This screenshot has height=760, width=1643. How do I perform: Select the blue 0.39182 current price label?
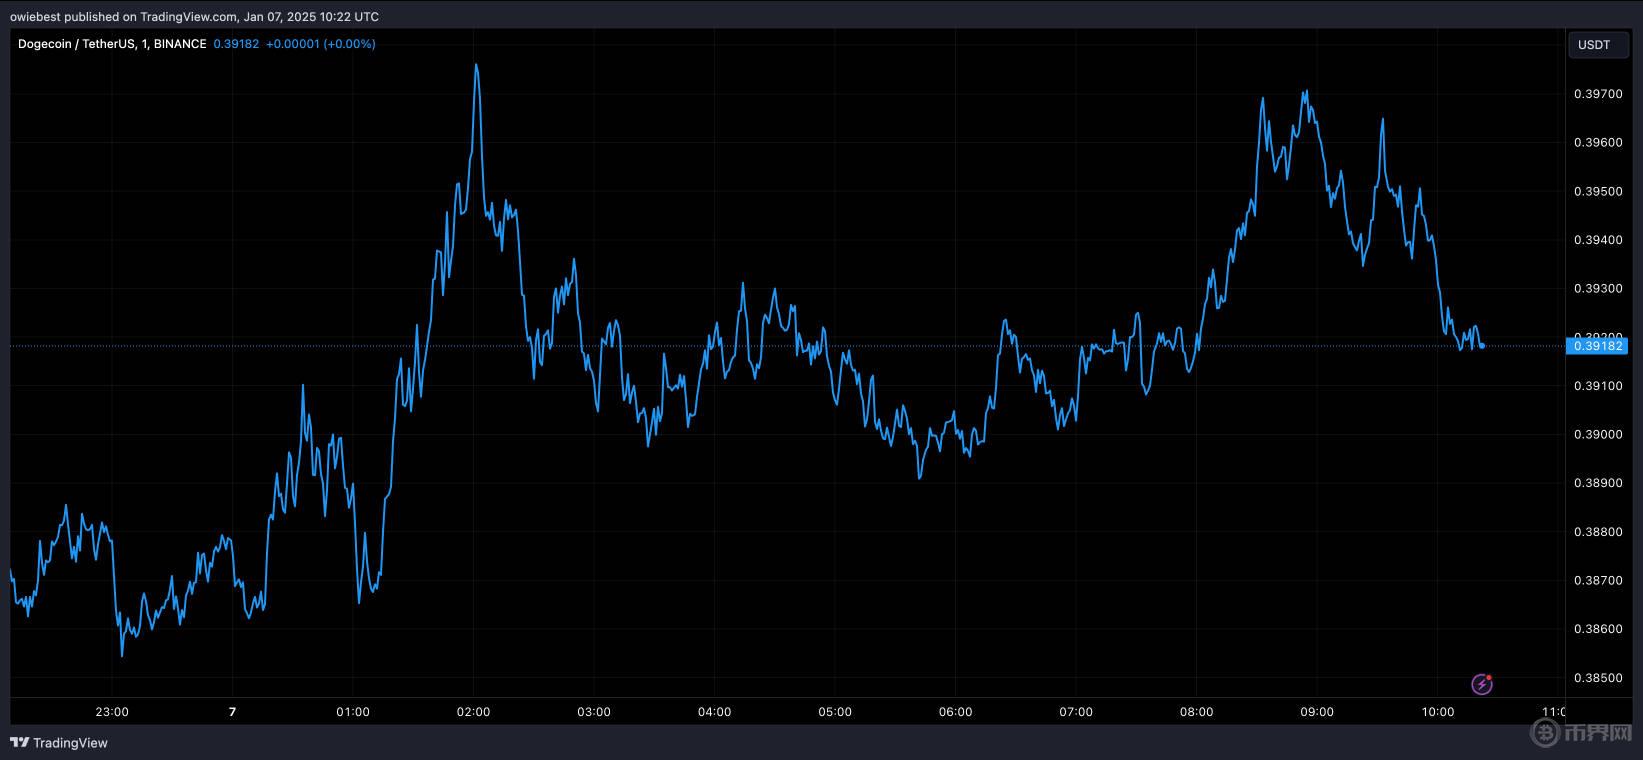coord(1598,346)
